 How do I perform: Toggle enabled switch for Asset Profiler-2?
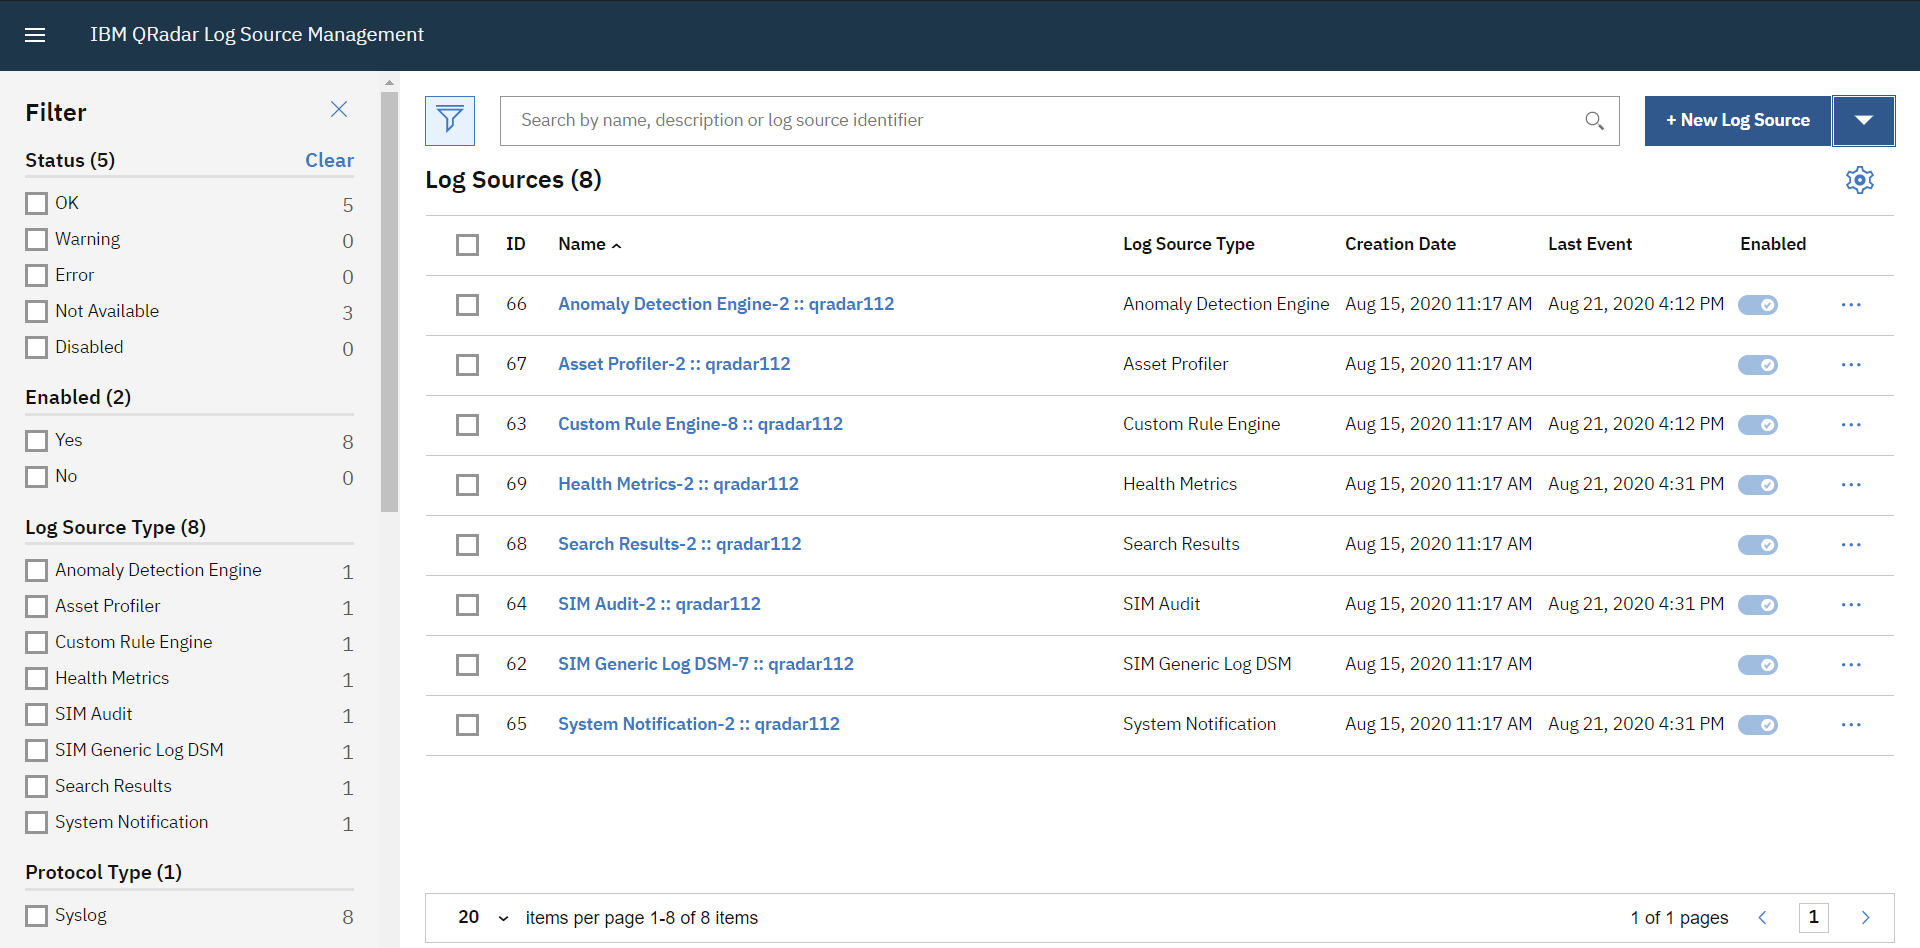(1757, 365)
